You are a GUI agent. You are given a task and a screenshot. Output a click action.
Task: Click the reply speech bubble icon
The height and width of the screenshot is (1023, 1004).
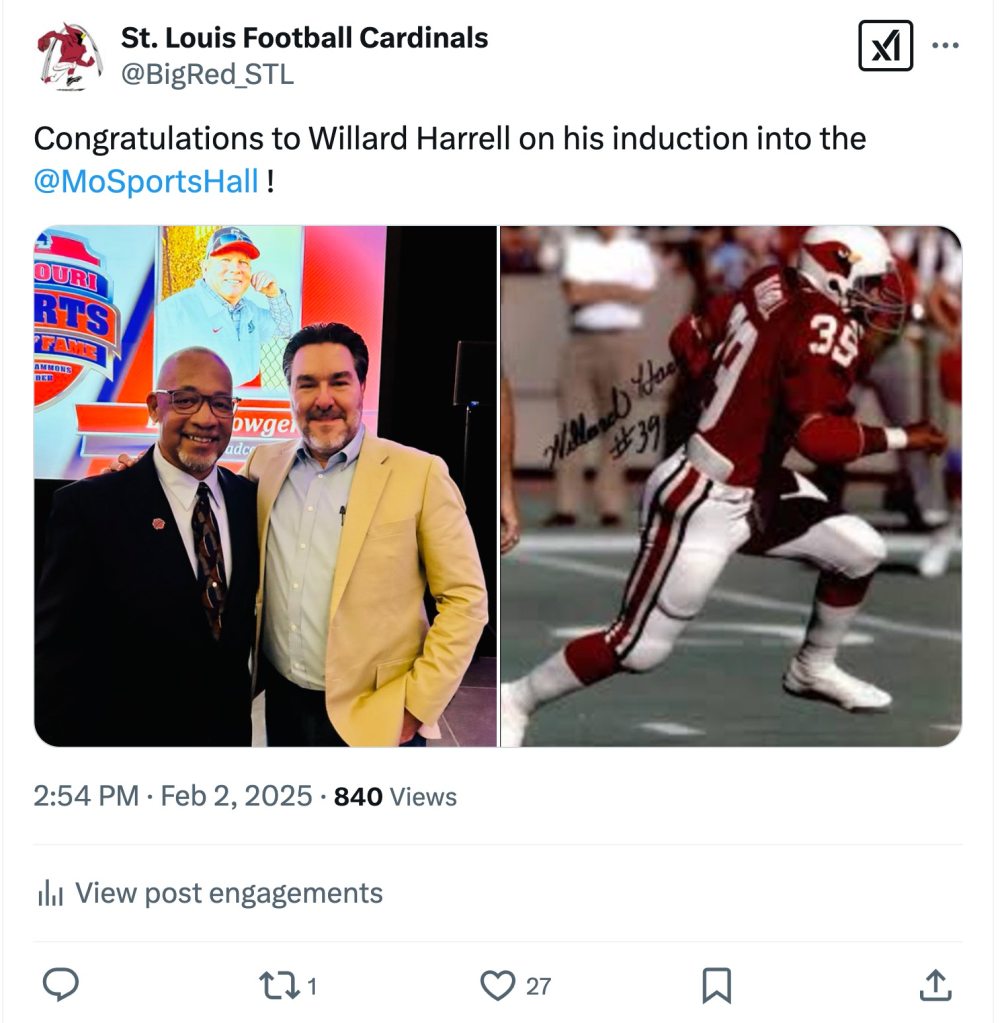pos(61,985)
